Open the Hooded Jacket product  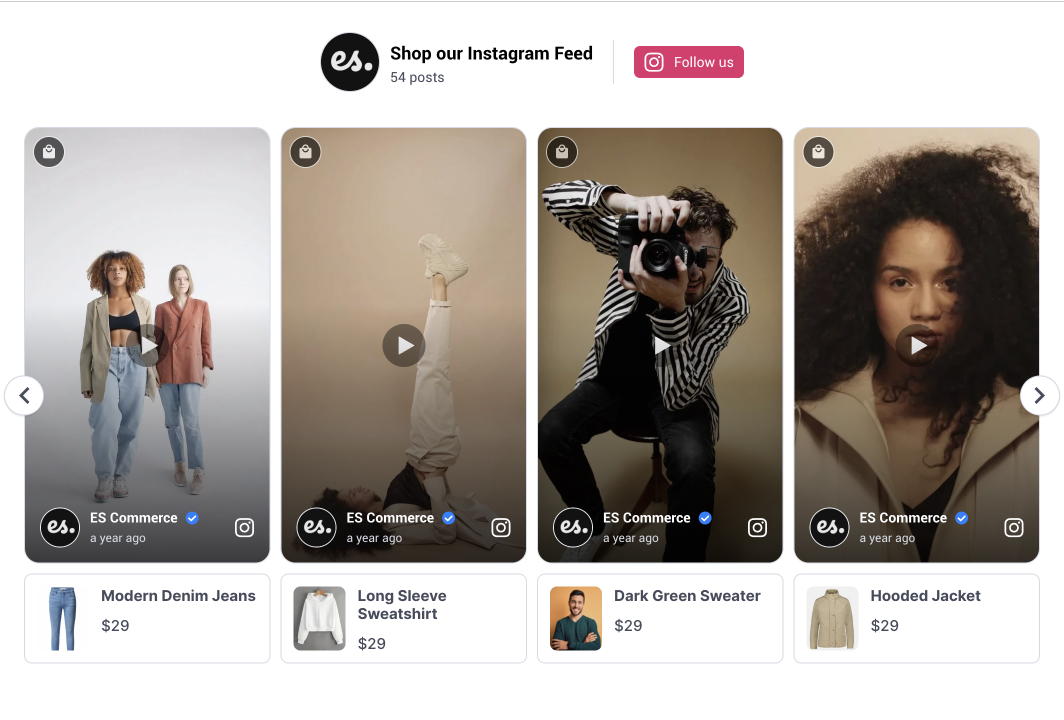925,595
